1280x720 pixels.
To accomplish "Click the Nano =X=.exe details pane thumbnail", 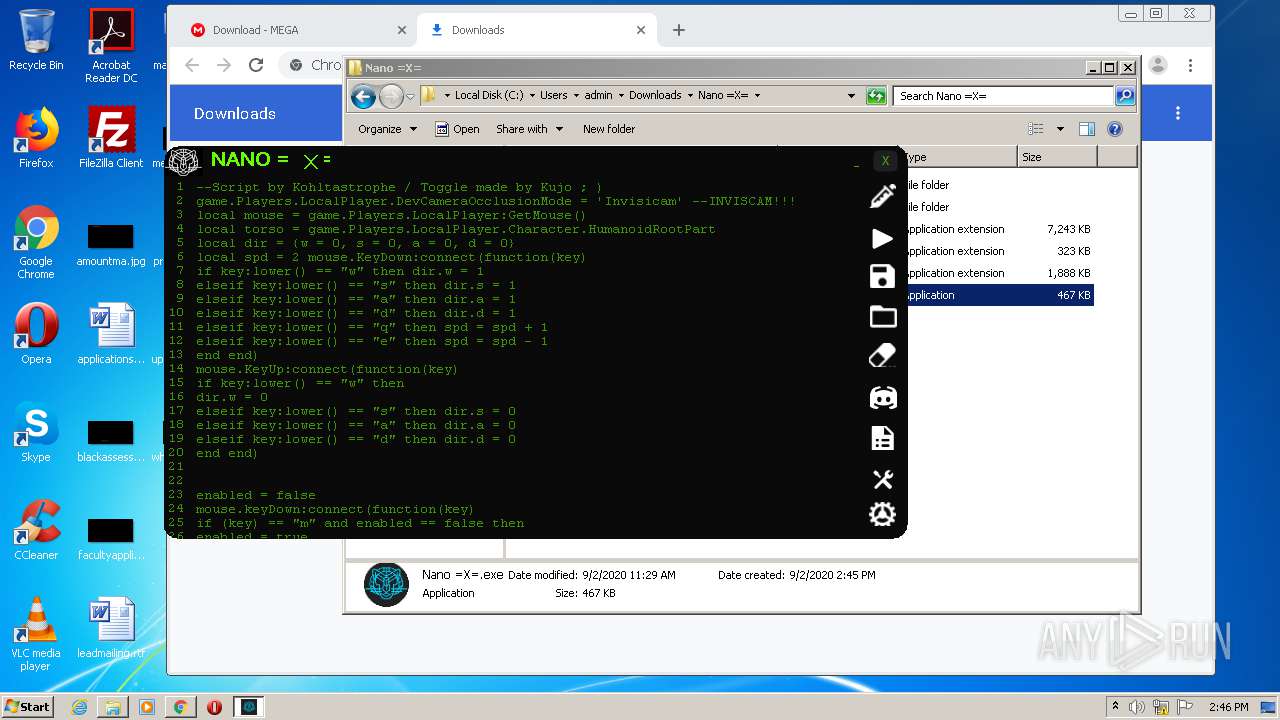I will (x=386, y=585).
